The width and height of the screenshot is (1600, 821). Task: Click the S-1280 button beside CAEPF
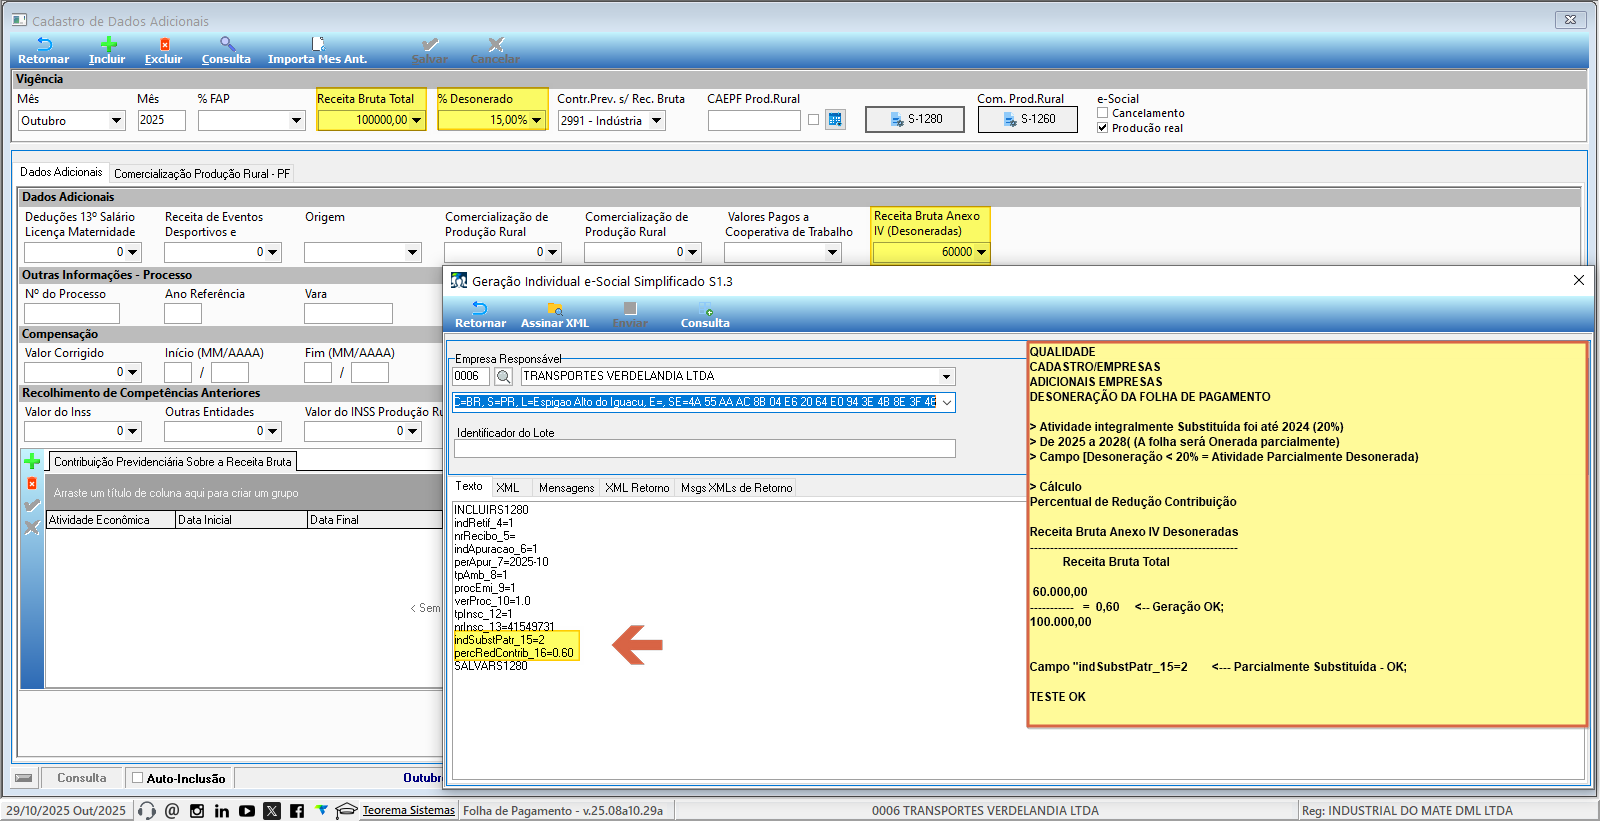pos(915,119)
